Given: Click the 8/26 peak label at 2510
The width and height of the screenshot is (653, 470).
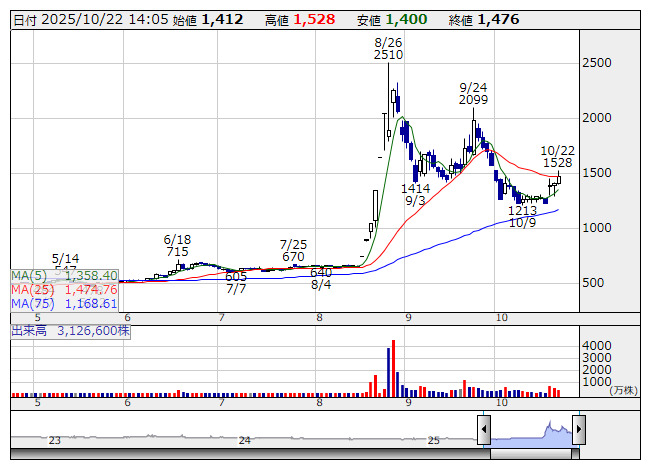Looking at the screenshot, I should (x=388, y=49).
